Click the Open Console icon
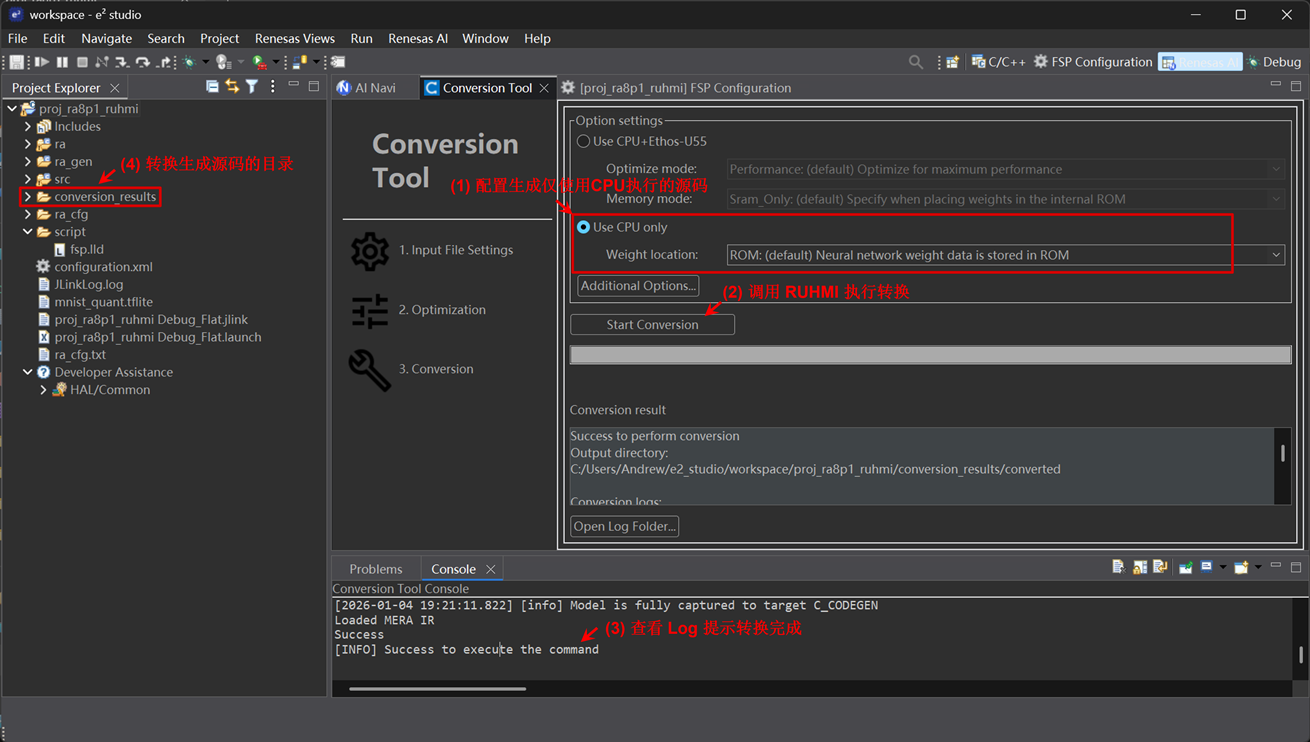1310x742 pixels. tap(1241, 567)
